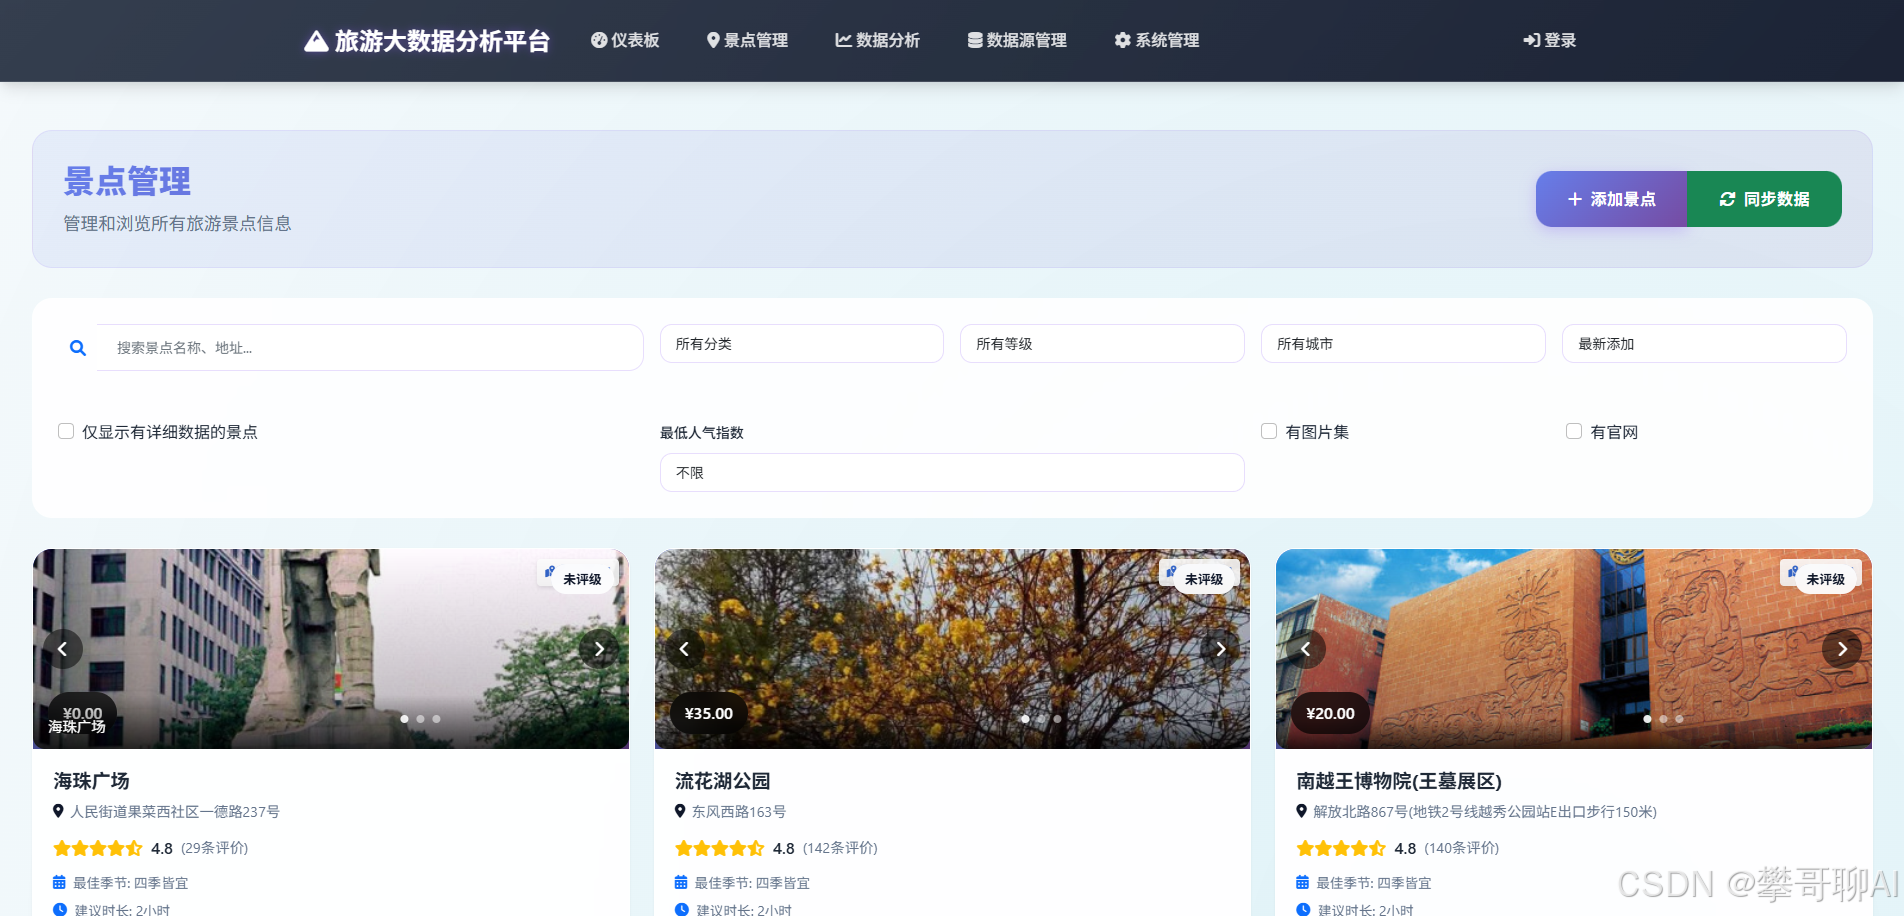The image size is (1904, 916).
Task: Open the 所有分类 dropdown
Action: [x=802, y=344]
